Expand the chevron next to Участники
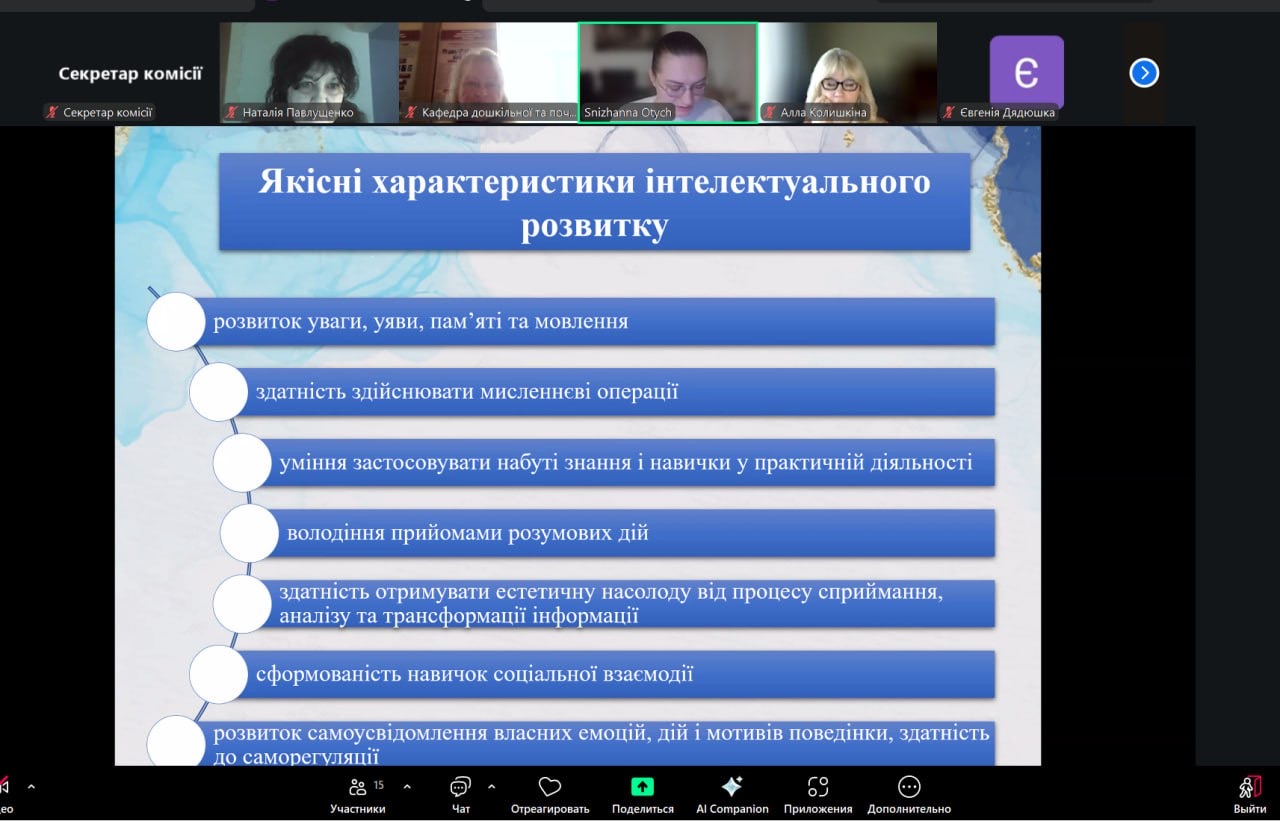This screenshot has width=1280, height=821. tap(406, 787)
